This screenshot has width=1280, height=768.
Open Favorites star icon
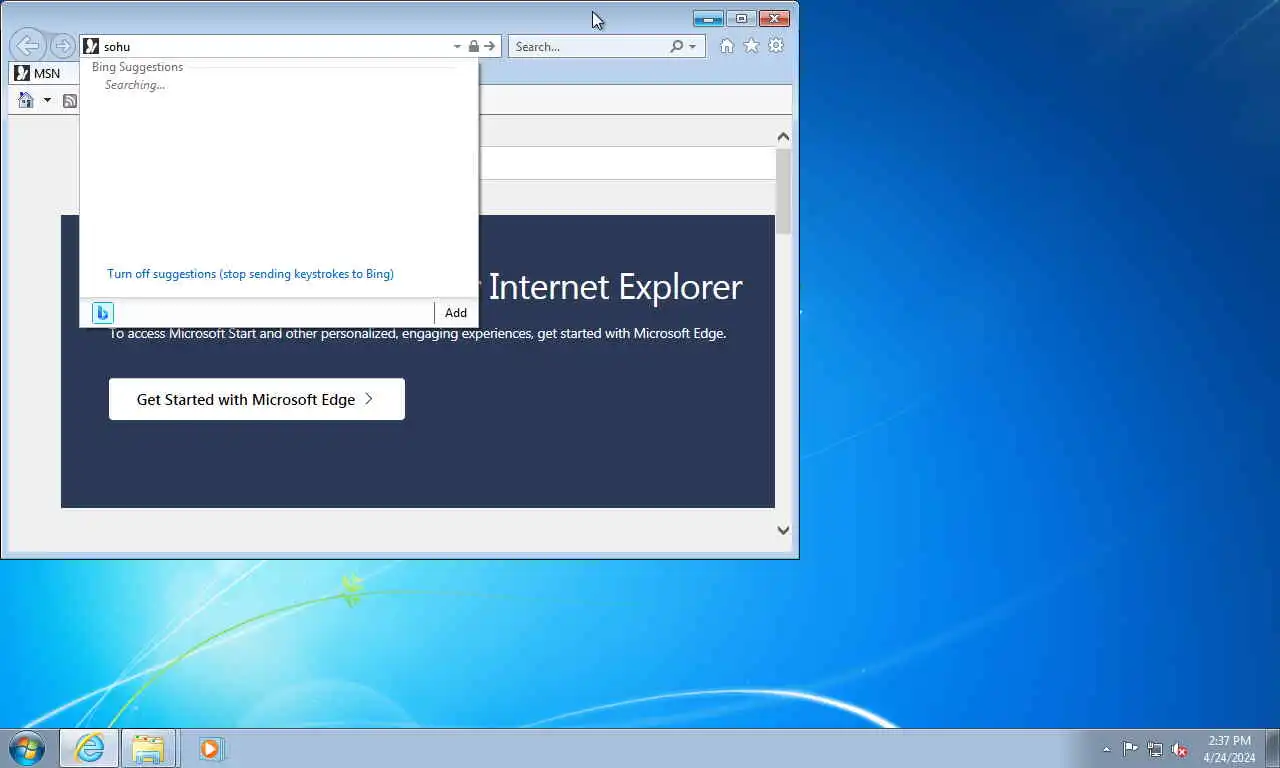751,46
